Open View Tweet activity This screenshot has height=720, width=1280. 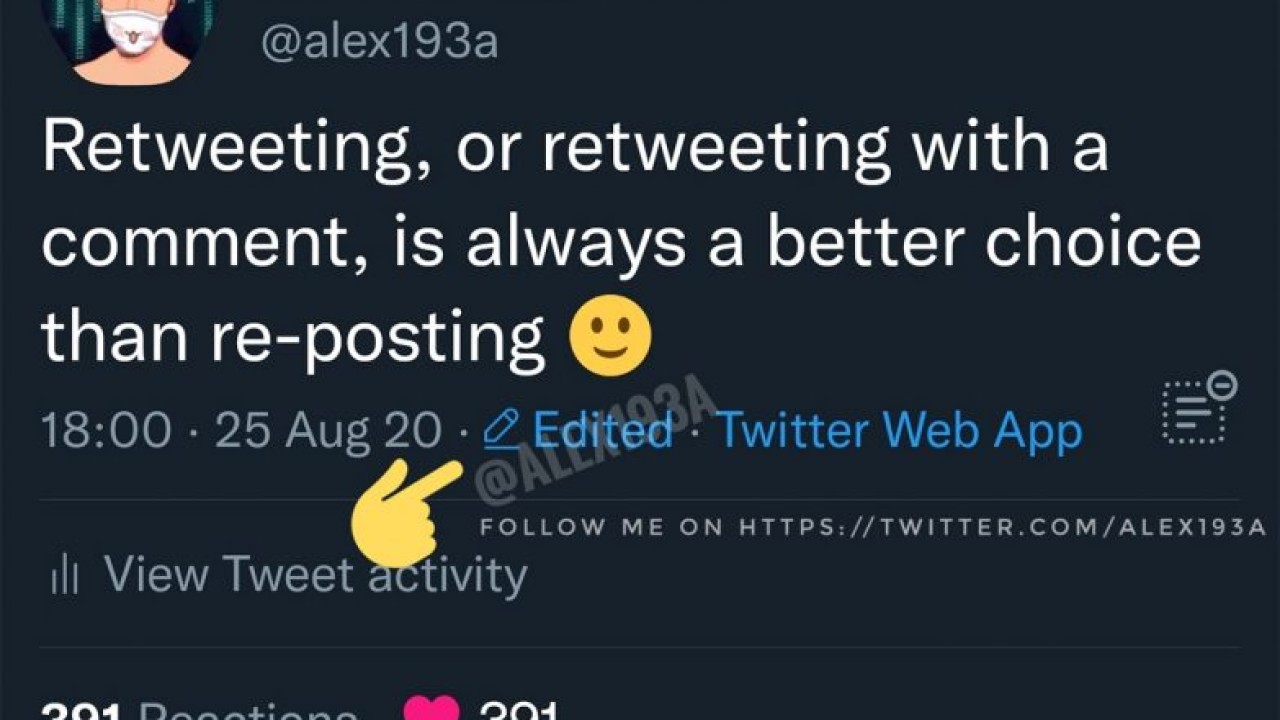tap(314, 575)
